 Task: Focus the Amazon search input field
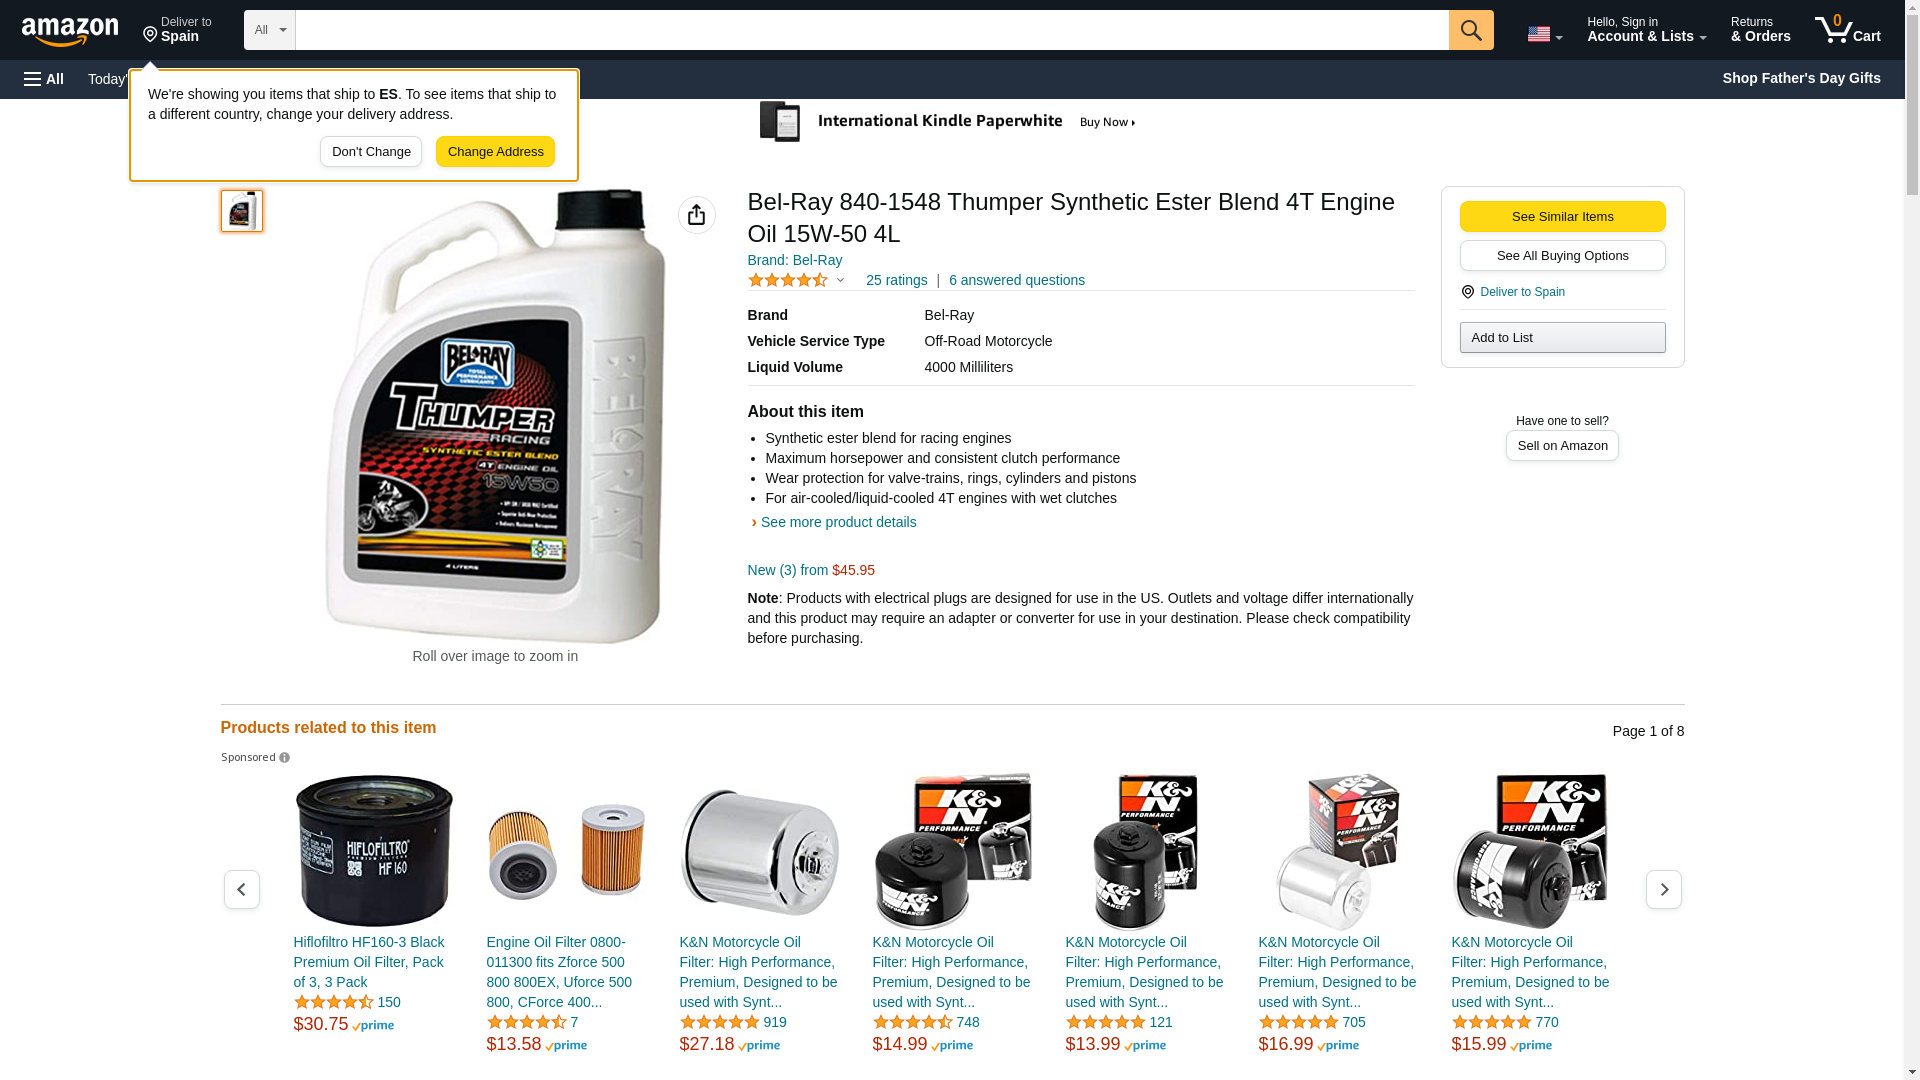point(872,30)
